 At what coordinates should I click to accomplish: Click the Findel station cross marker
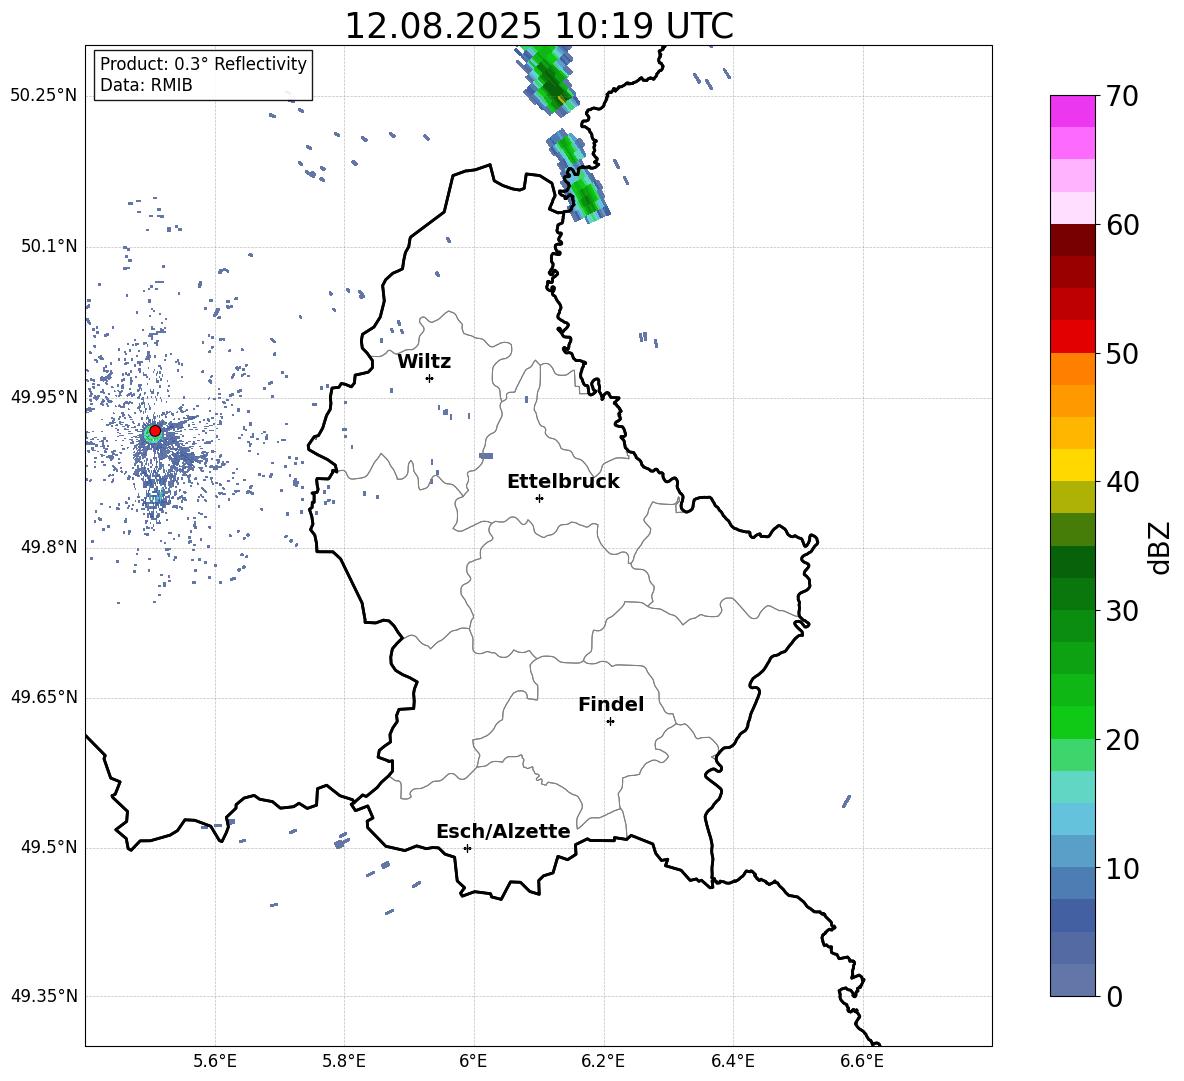tap(610, 722)
